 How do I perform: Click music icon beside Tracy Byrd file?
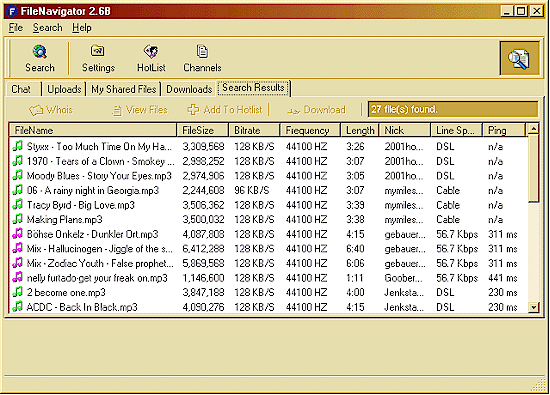point(18,205)
